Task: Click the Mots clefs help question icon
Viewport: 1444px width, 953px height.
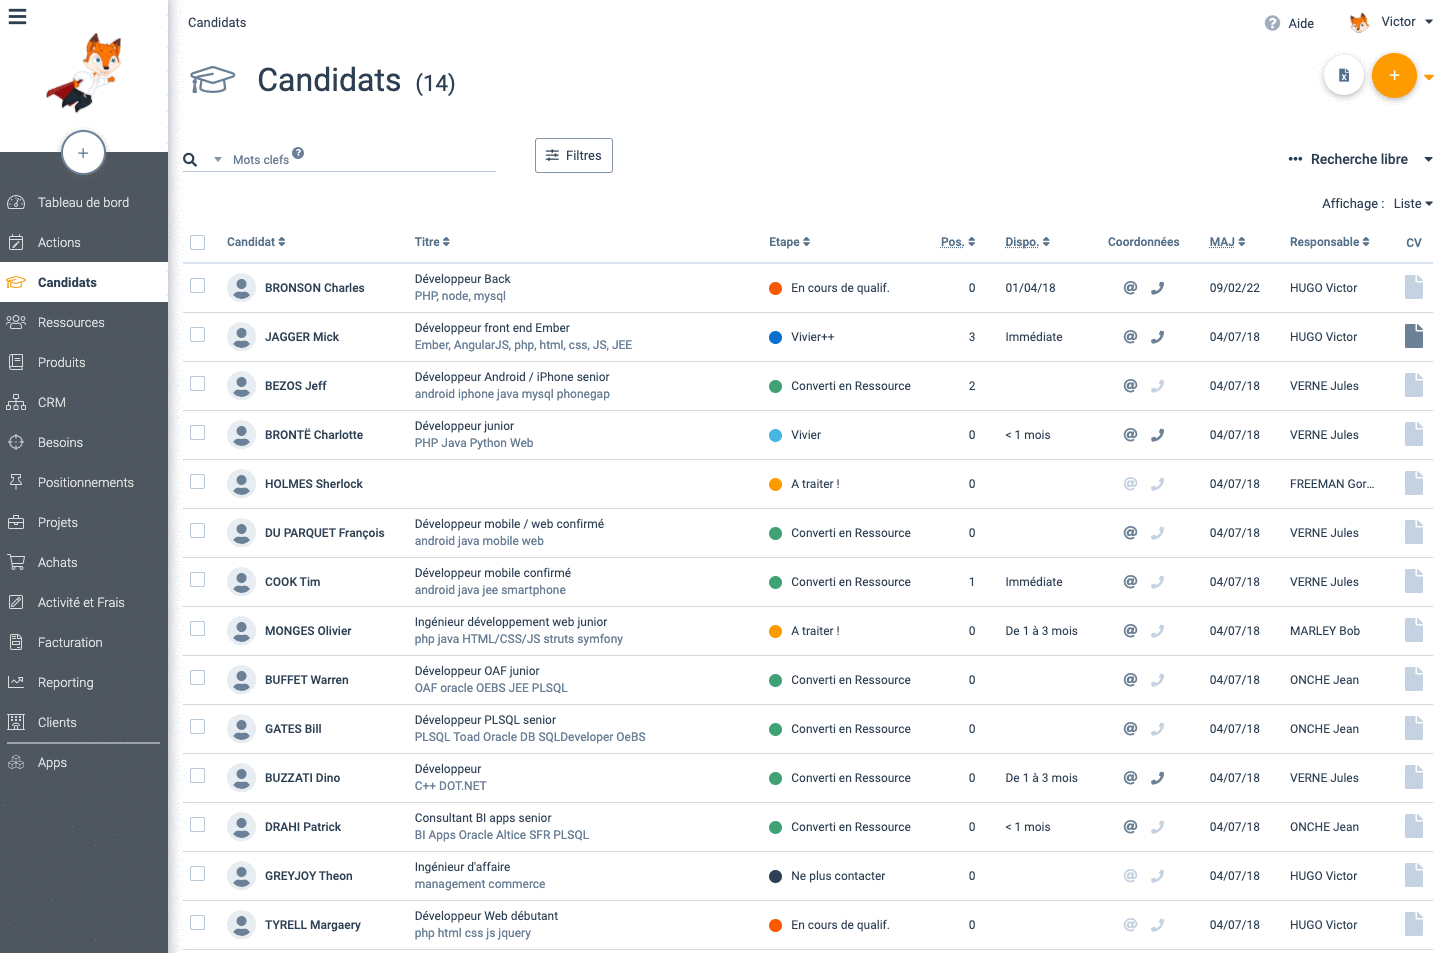Action: pyautogui.click(x=298, y=154)
